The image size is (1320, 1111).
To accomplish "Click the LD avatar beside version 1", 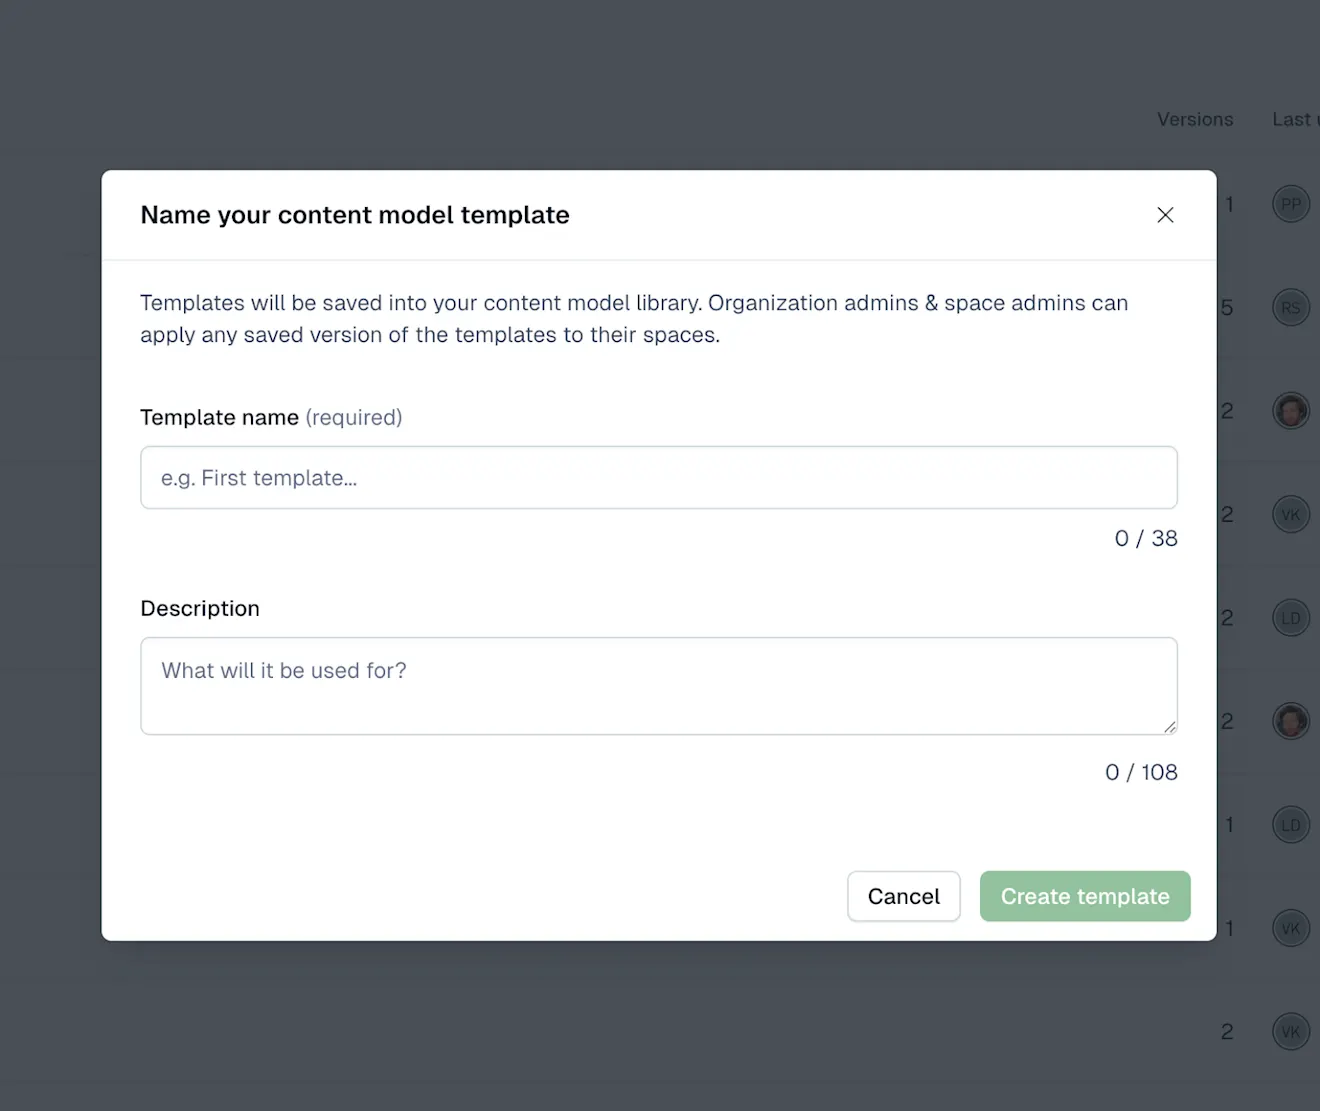I will (1291, 824).
